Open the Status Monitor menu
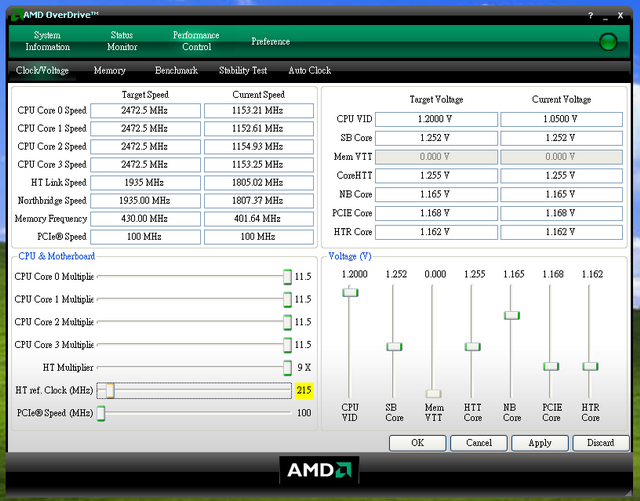 coord(122,41)
